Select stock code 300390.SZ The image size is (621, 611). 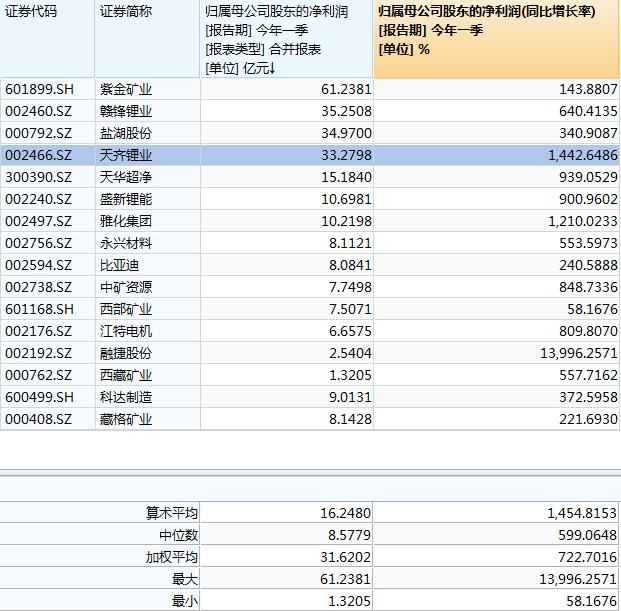38,177
